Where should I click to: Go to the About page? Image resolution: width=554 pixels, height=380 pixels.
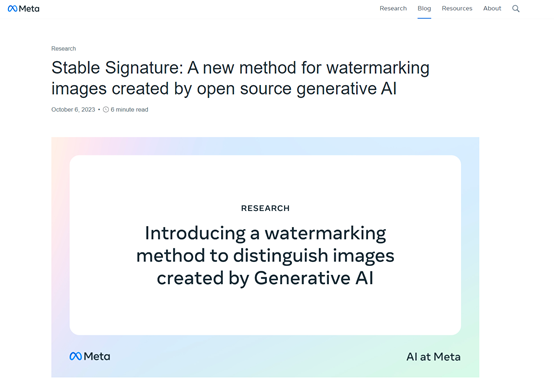pos(492,8)
